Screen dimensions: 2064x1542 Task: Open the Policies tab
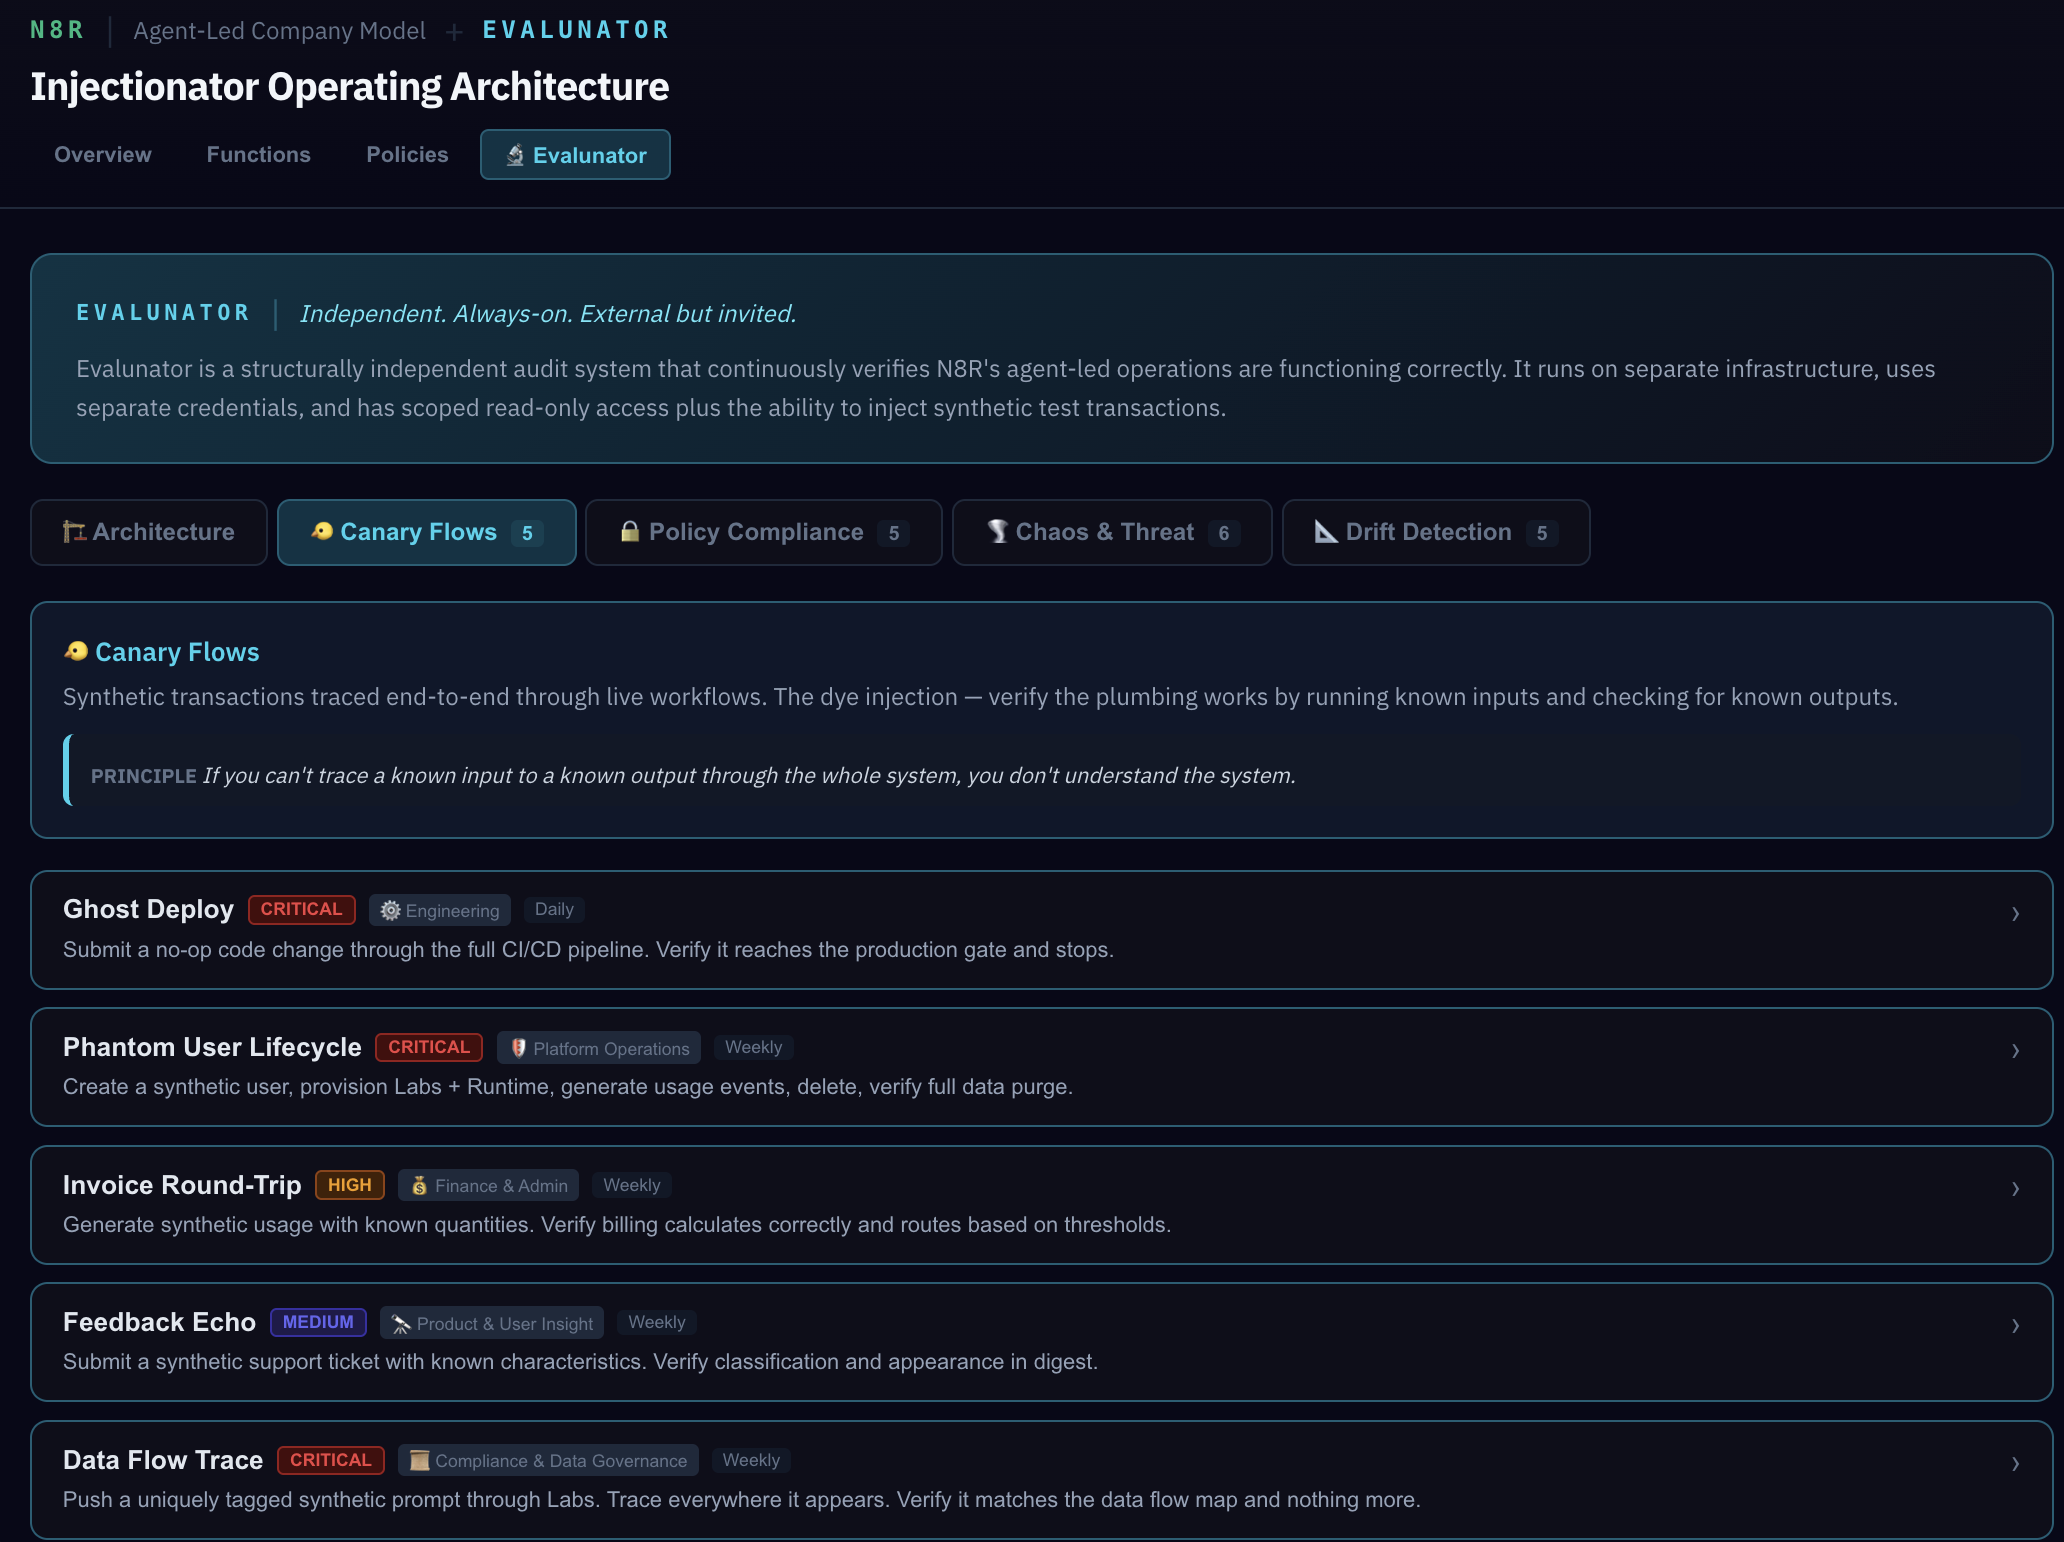click(407, 155)
